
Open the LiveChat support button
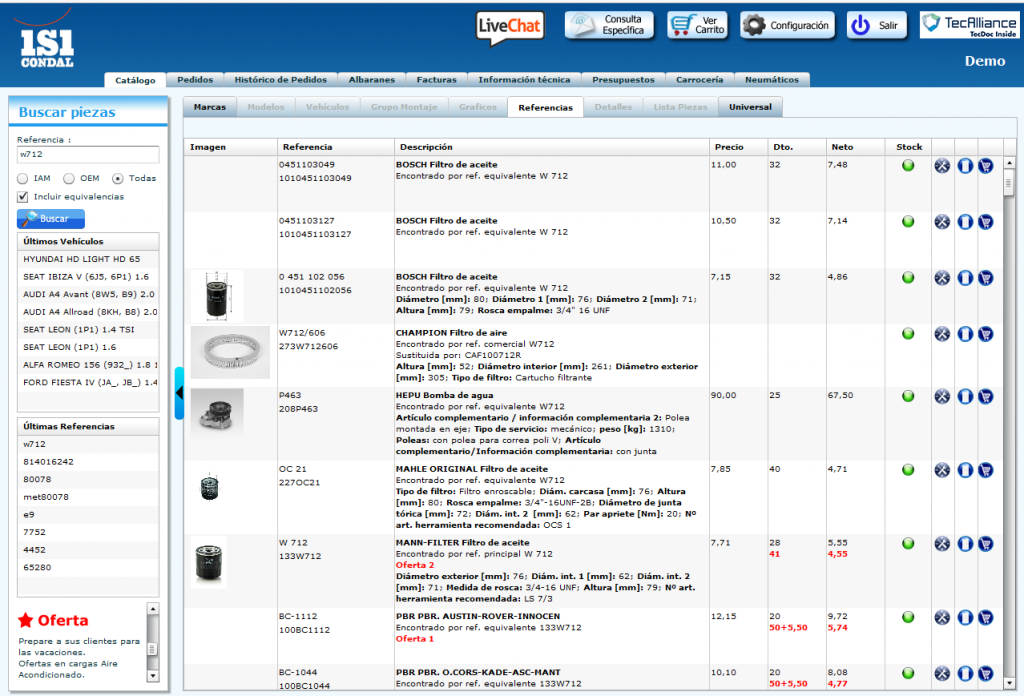pyautogui.click(x=510, y=27)
